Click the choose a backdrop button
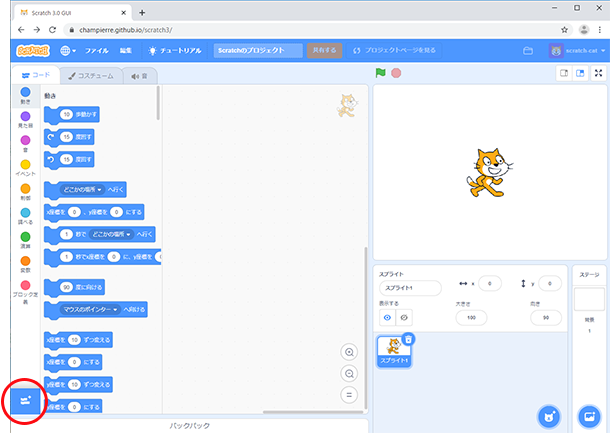The width and height of the screenshot is (610, 433). [x=589, y=417]
